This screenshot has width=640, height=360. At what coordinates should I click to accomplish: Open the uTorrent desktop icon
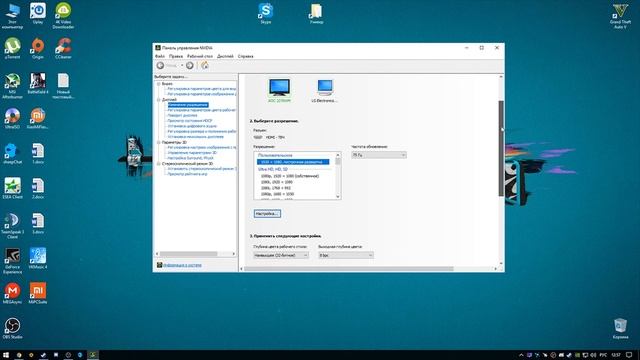click(x=12, y=48)
